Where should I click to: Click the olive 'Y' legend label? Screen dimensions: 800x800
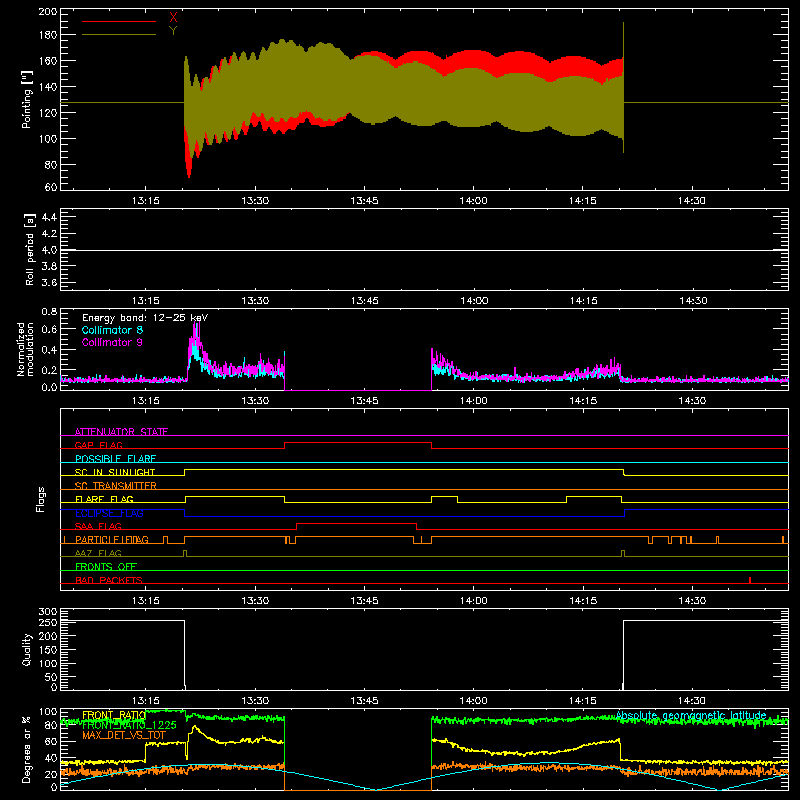173,31
